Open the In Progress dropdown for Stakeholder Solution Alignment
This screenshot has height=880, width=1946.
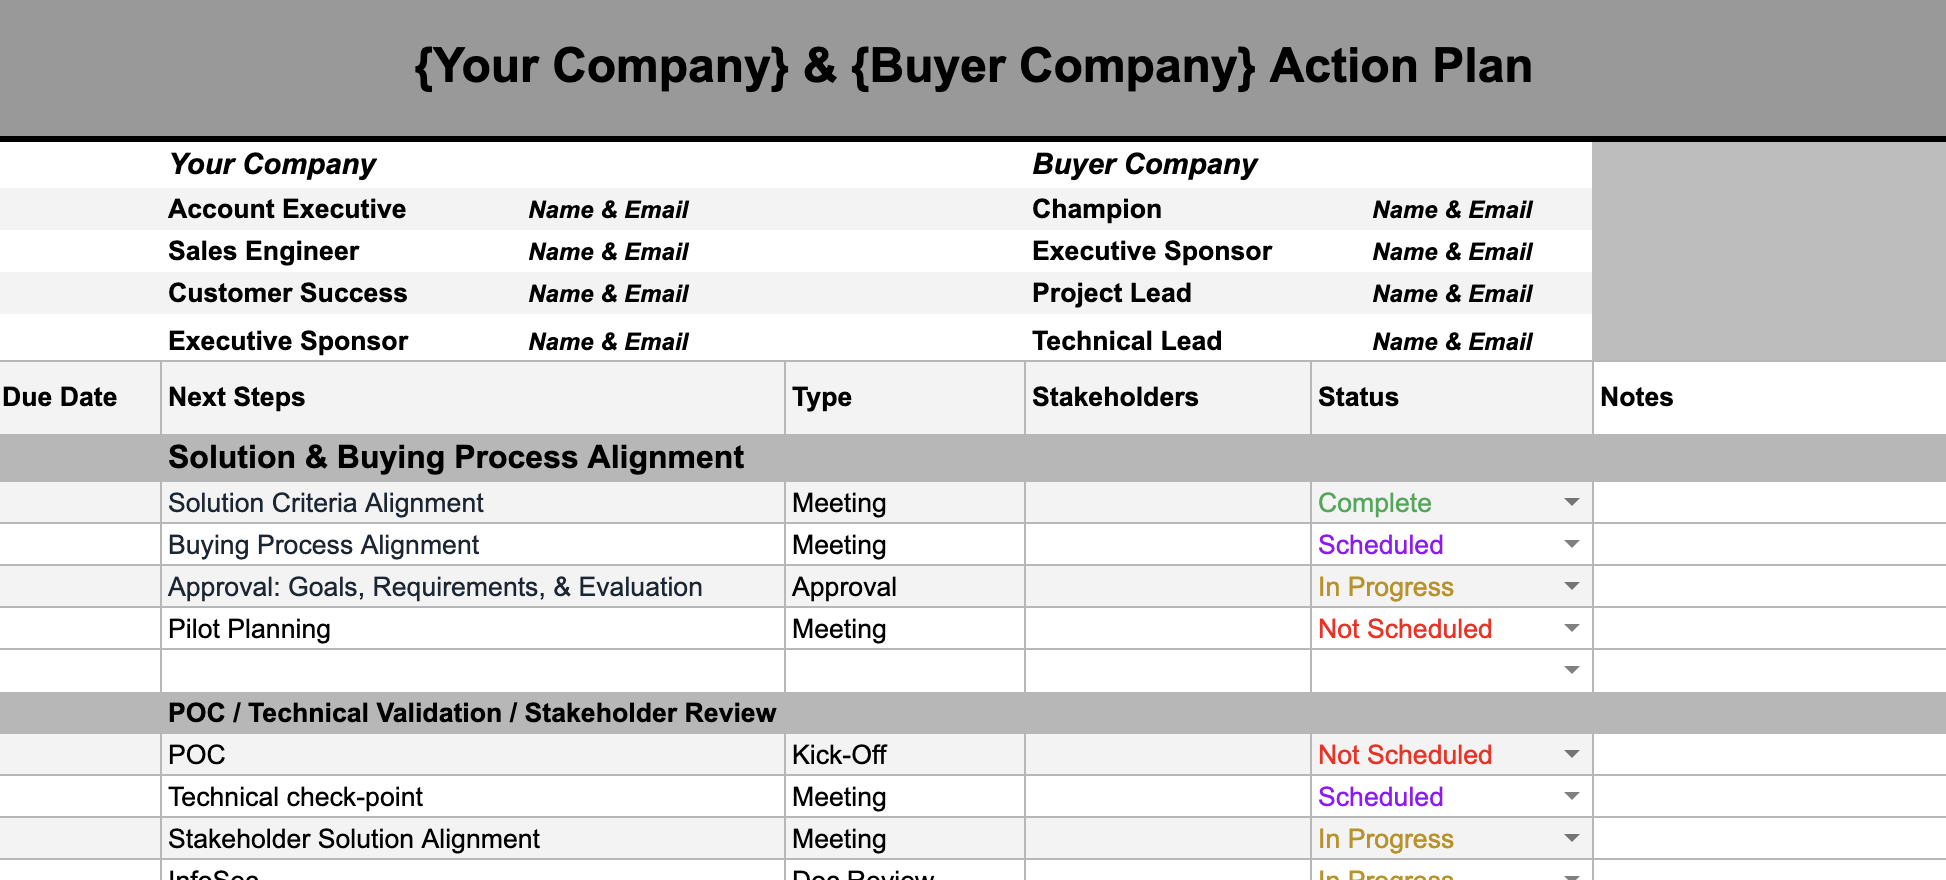[1572, 839]
